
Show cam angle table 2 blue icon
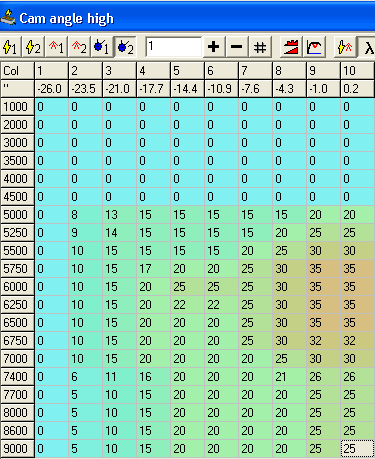point(125,47)
